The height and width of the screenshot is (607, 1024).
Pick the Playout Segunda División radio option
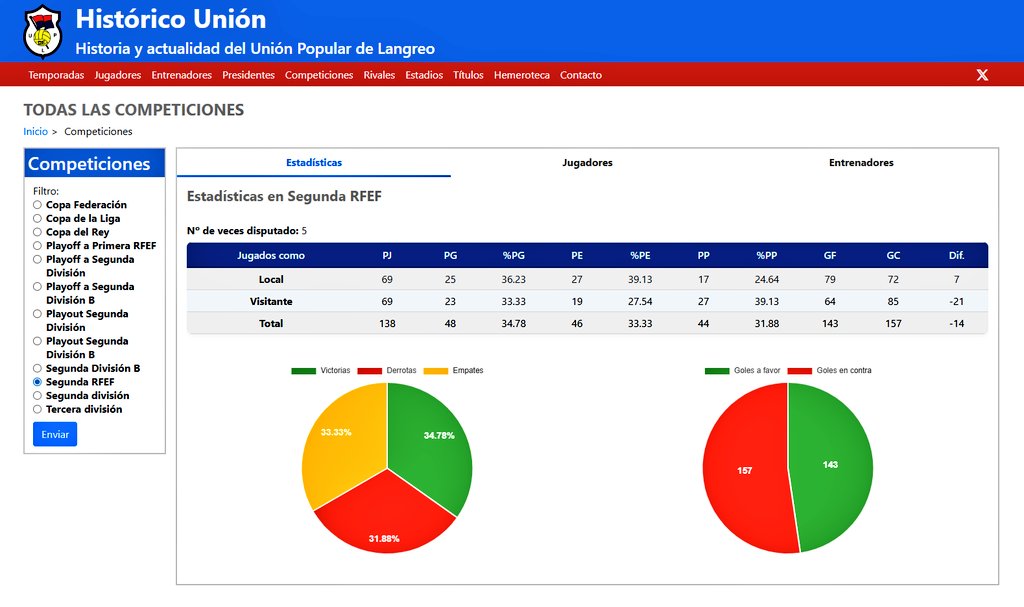pos(37,314)
